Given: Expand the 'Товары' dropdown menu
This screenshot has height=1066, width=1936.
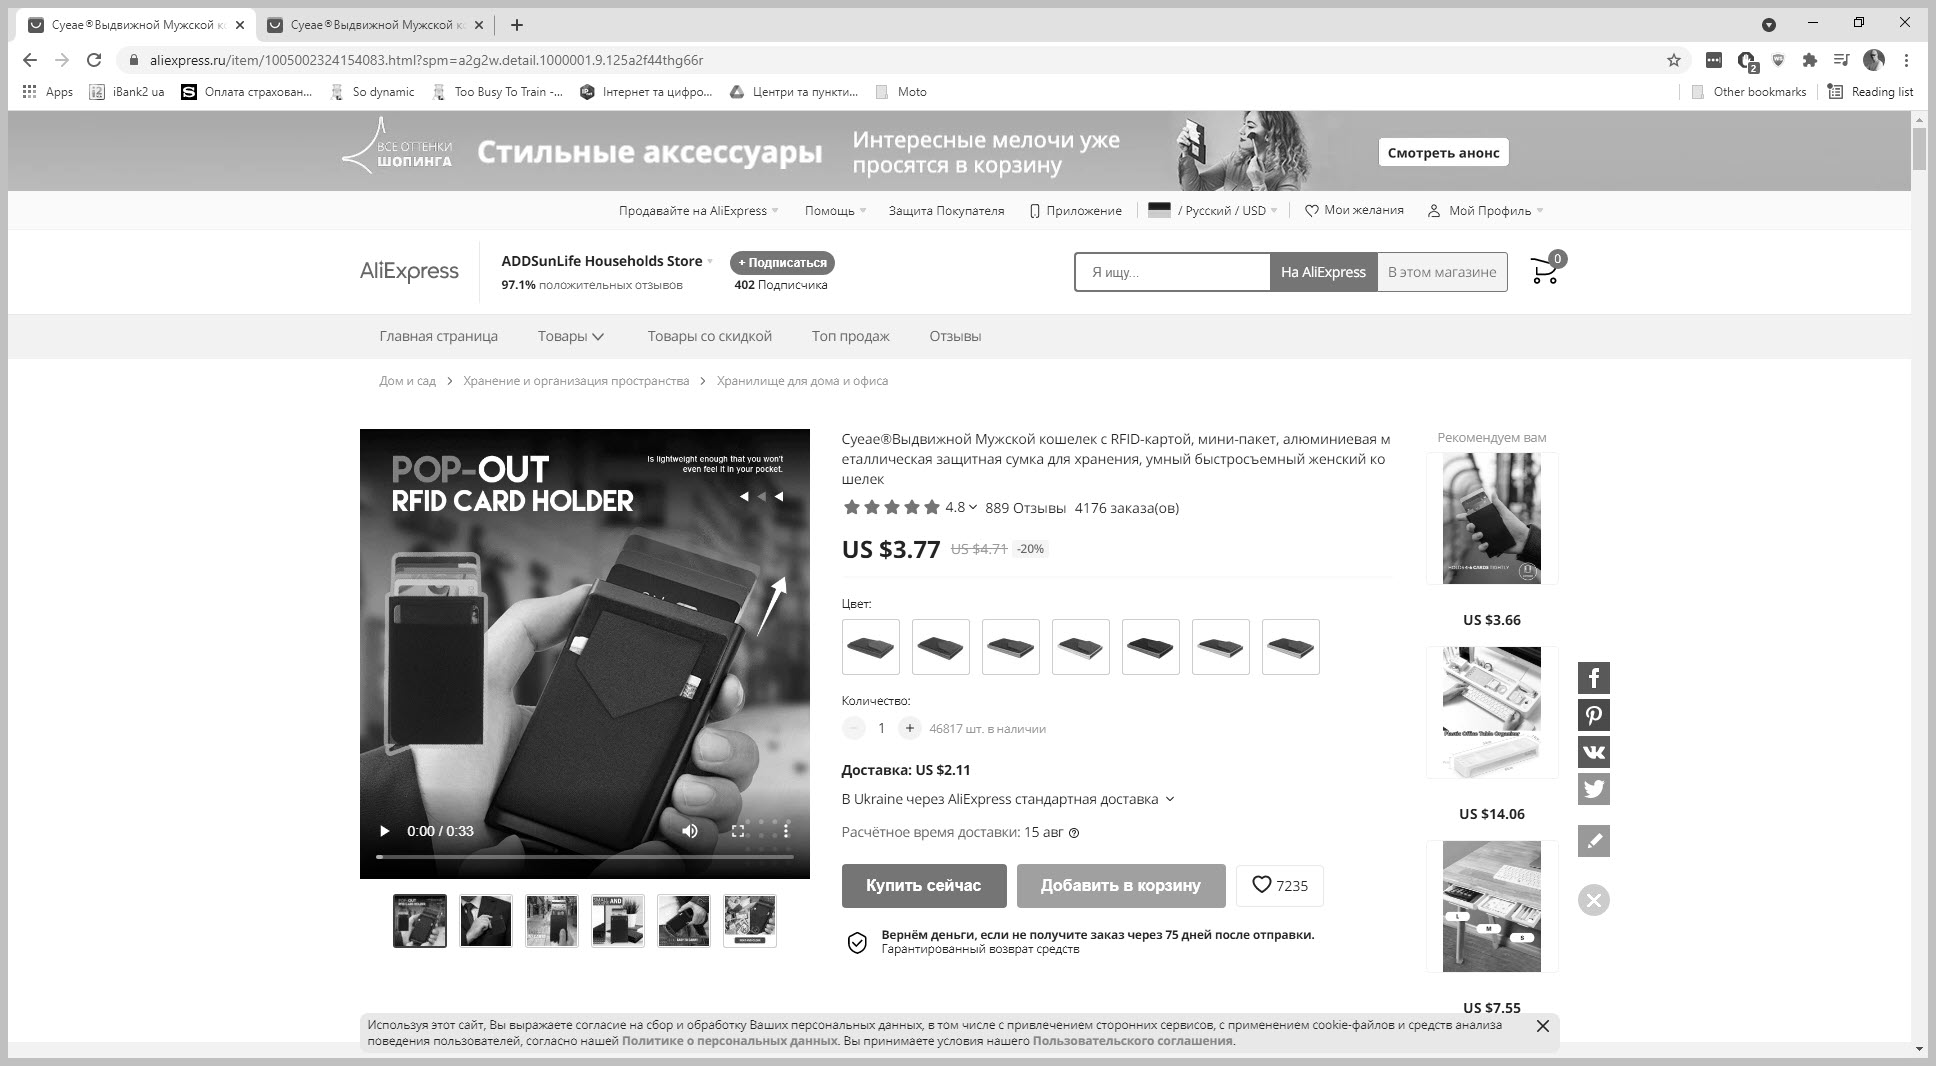Looking at the screenshot, I should pyautogui.click(x=570, y=336).
